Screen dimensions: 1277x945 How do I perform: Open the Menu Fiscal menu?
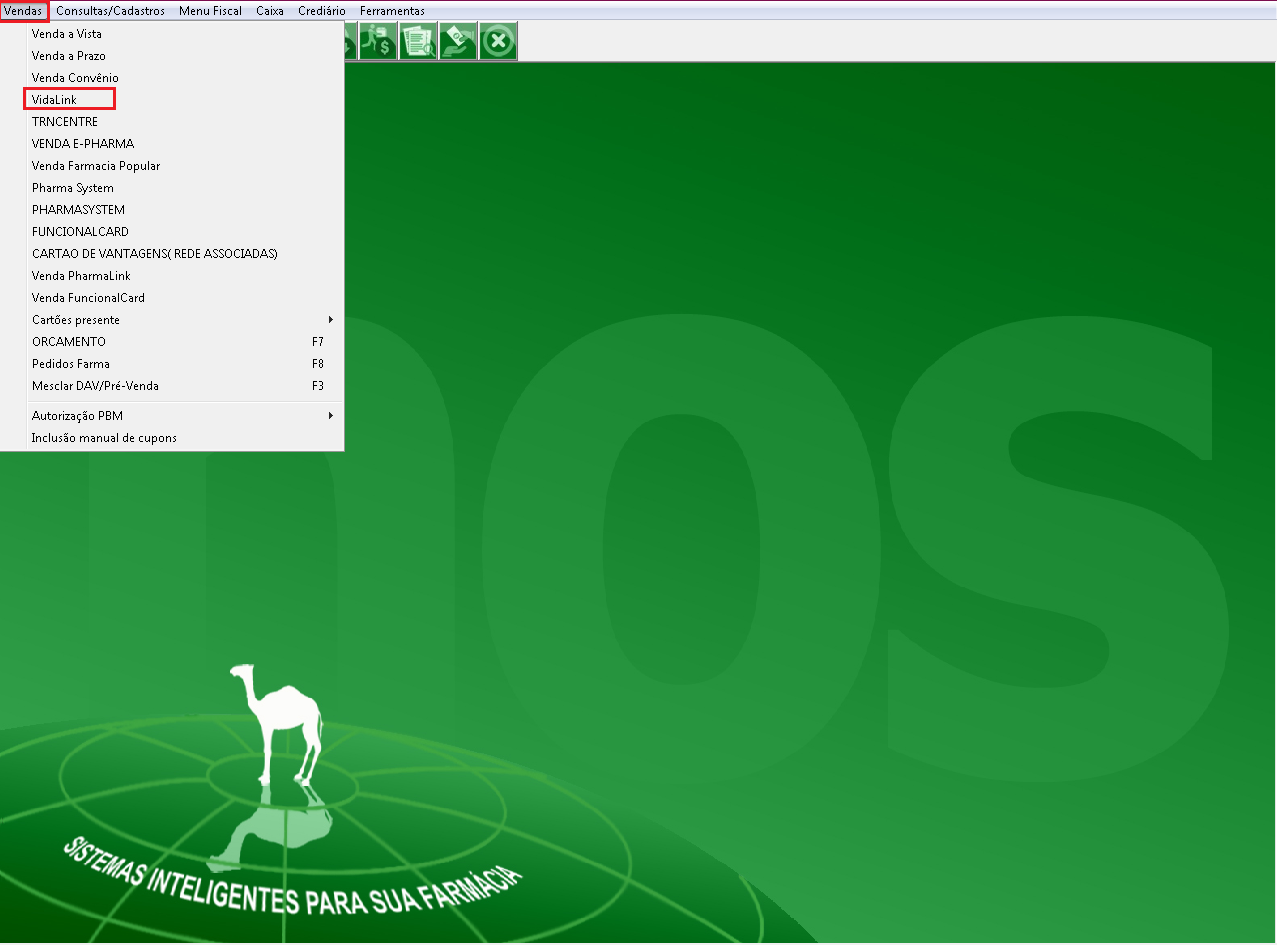point(210,11)
